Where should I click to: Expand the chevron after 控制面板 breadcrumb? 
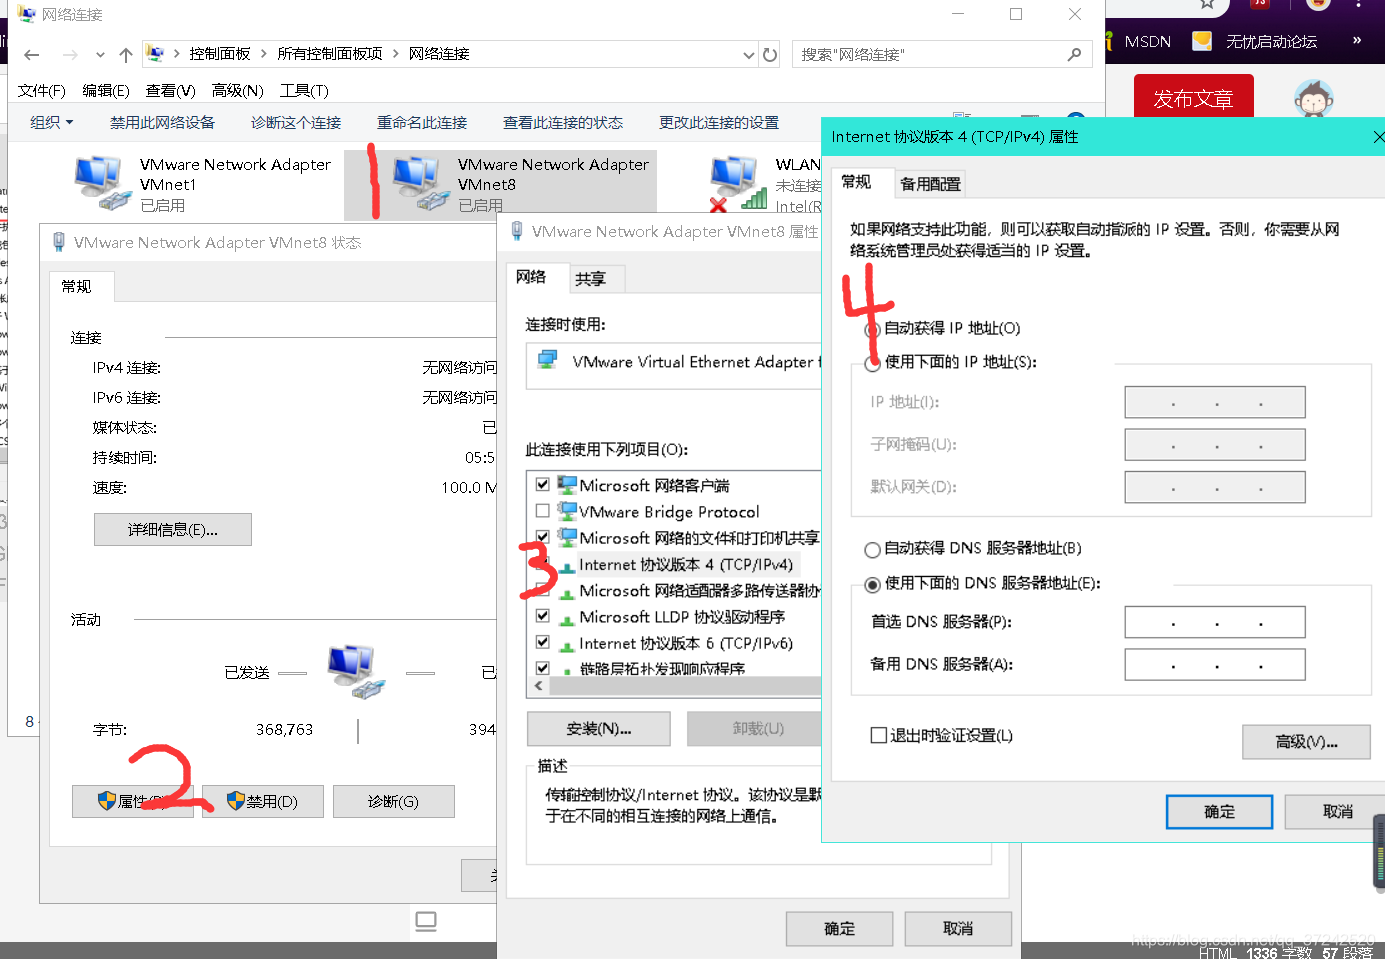click(264, 54)
